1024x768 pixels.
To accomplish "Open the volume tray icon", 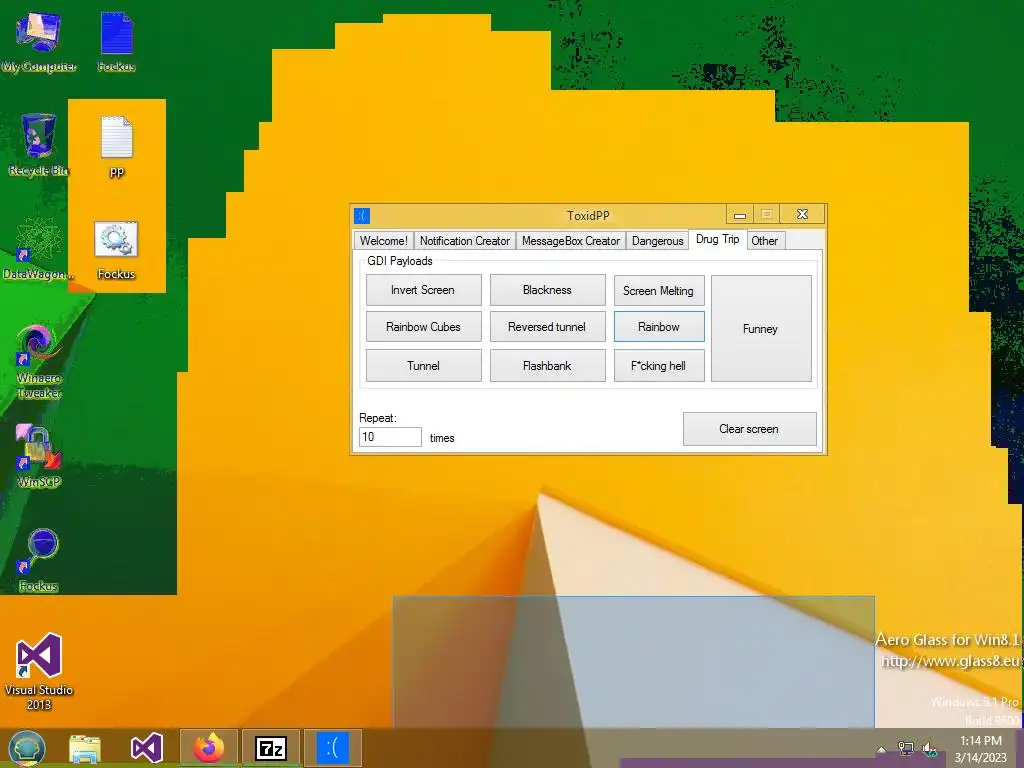I will [929, 749].
